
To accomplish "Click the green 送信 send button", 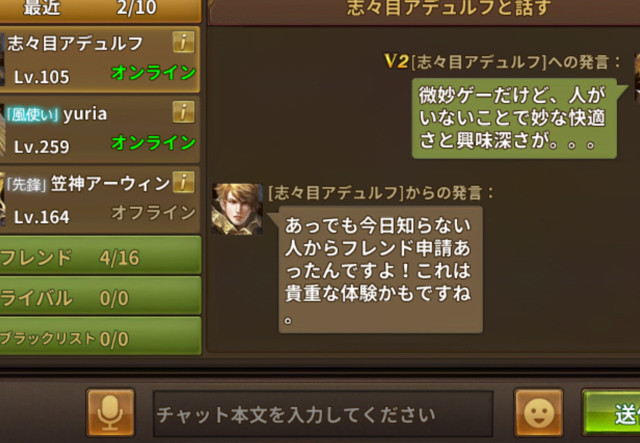I will tap(611, 412).
